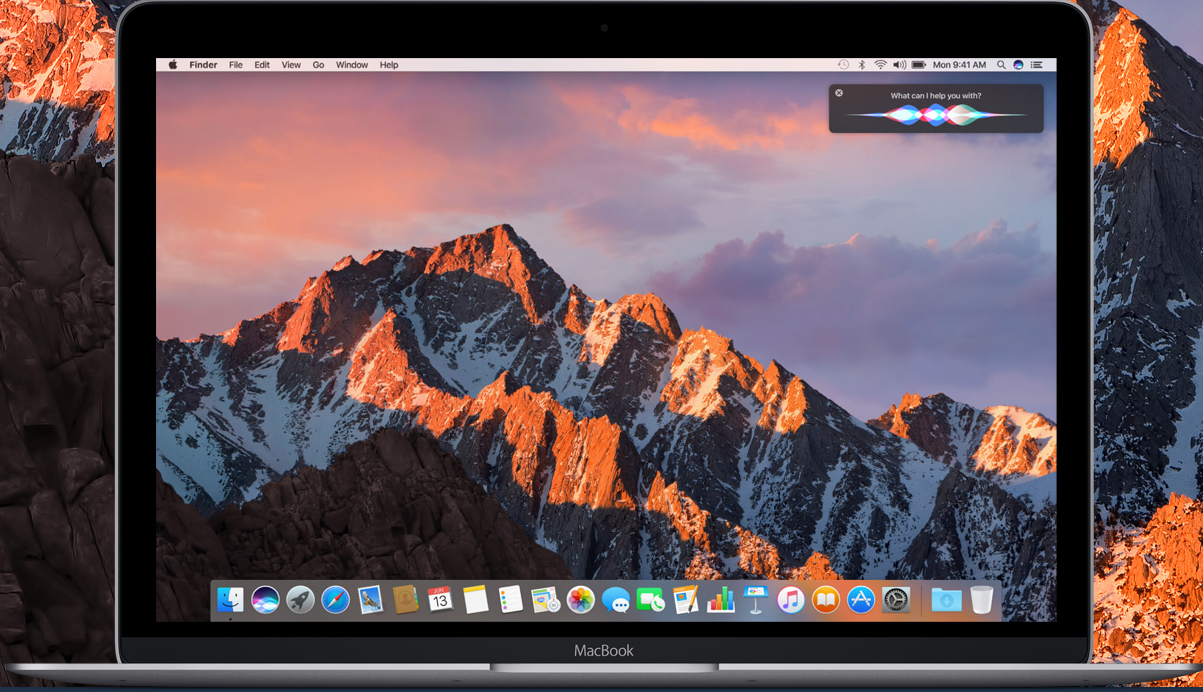
Task: Launch Siri from the Dock
Action: 265,599
